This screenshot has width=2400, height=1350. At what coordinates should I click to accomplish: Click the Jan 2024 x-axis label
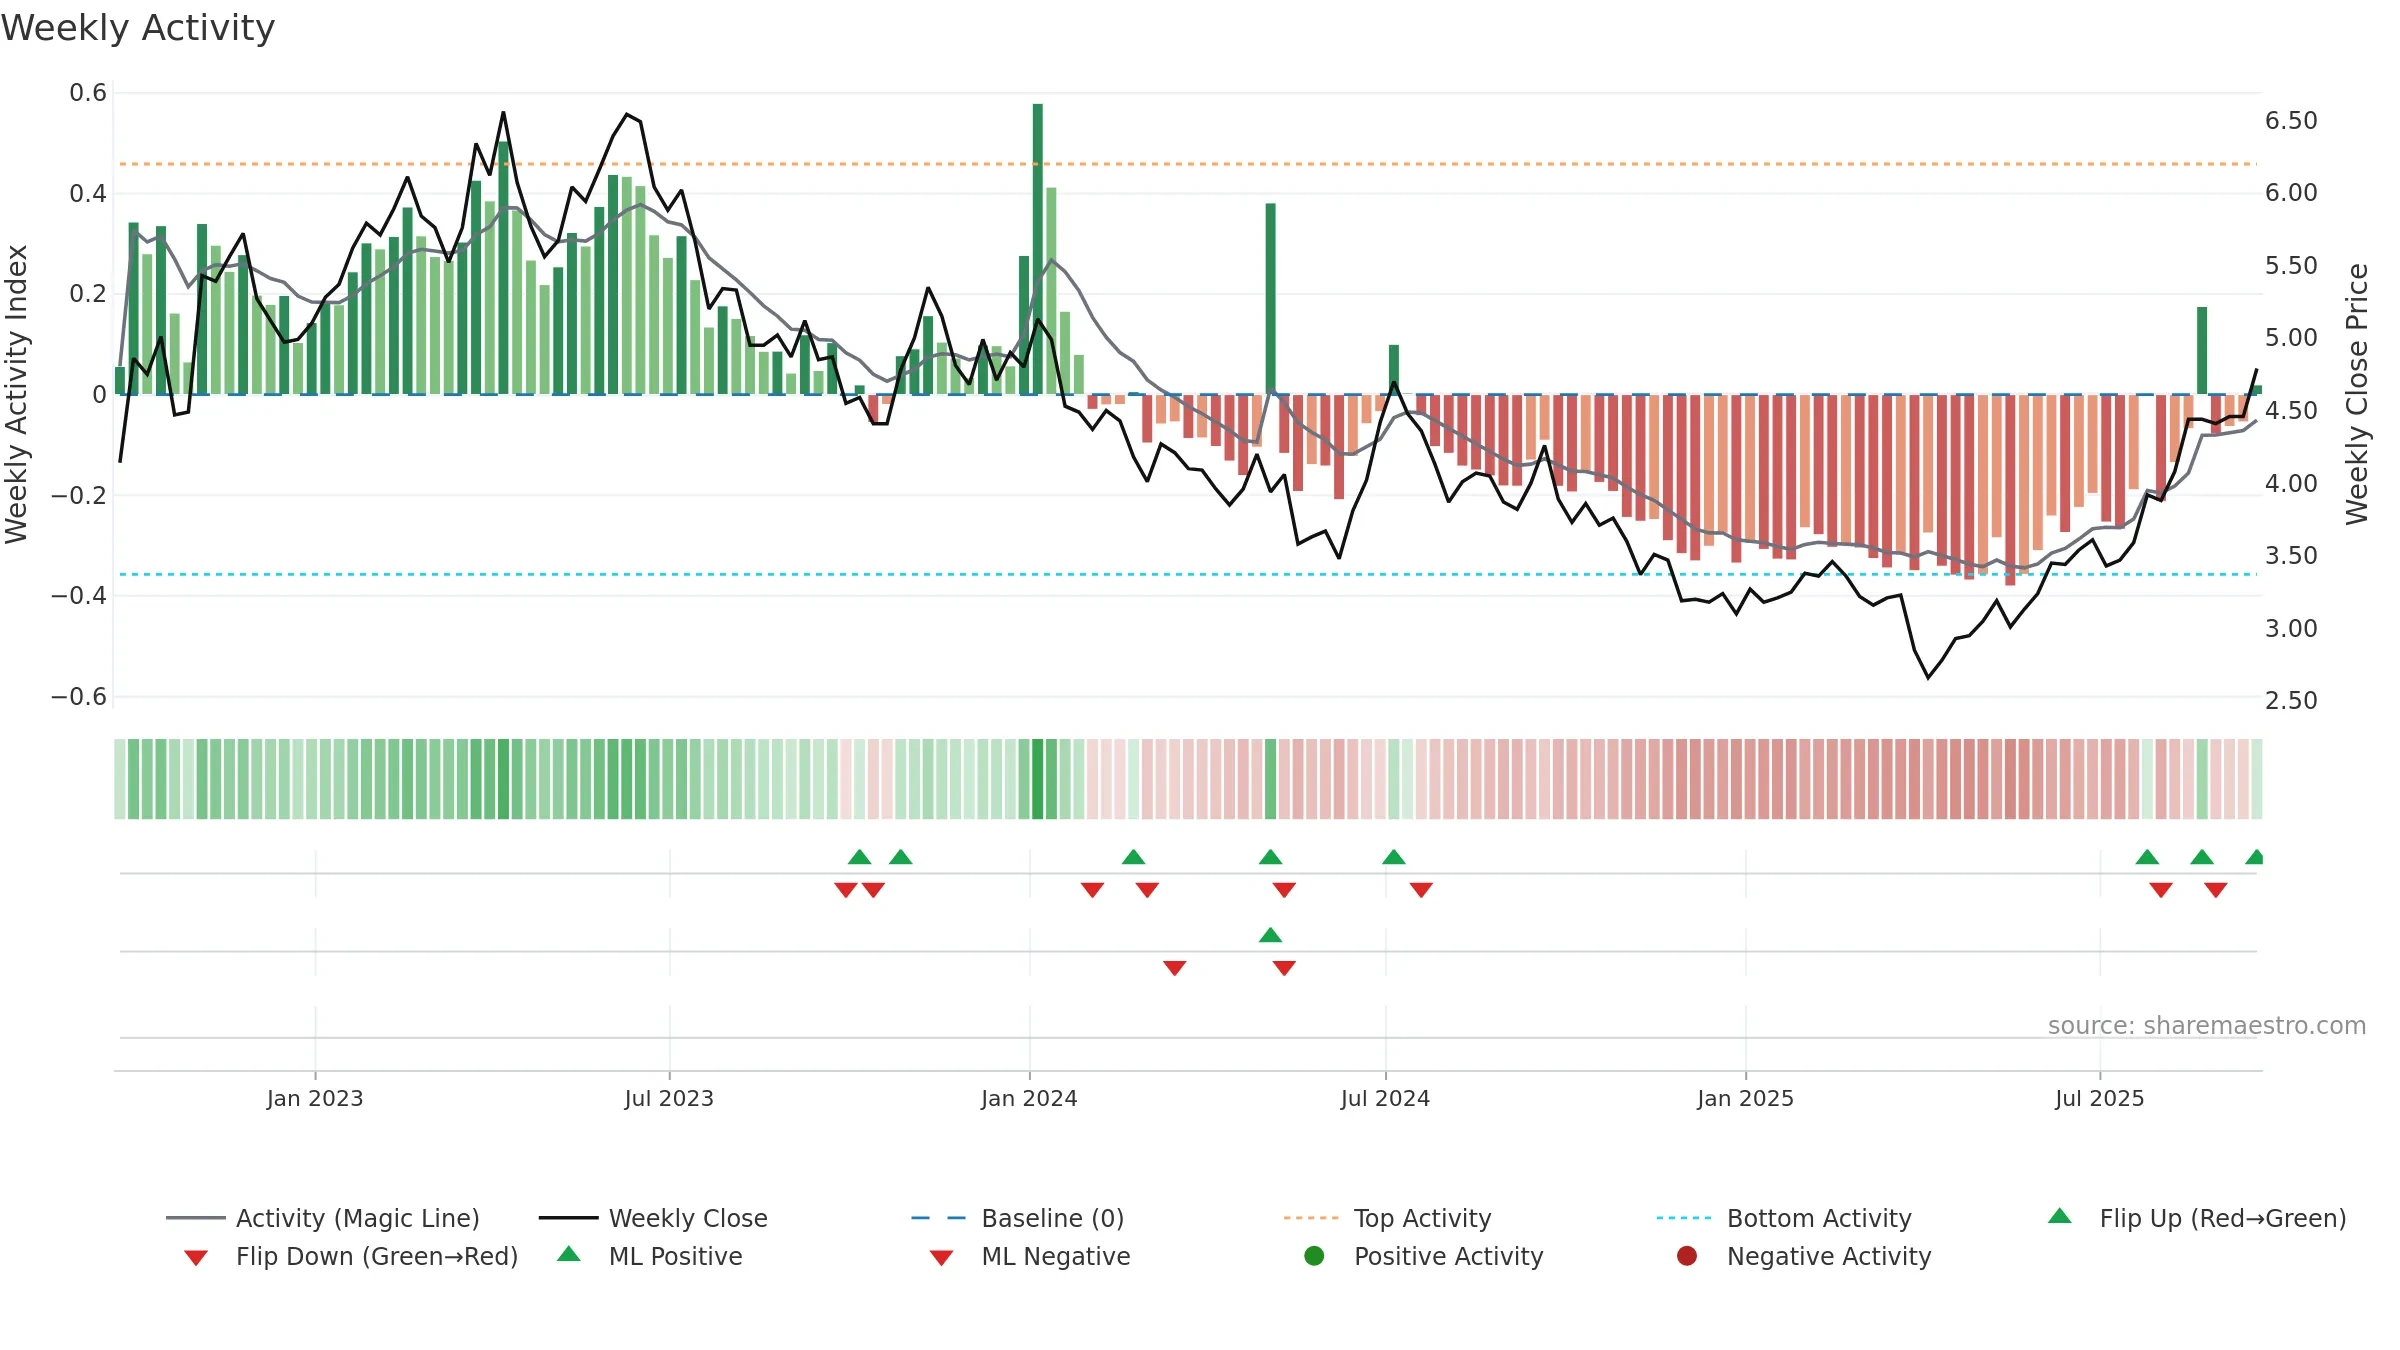tap(1029, 1099)
